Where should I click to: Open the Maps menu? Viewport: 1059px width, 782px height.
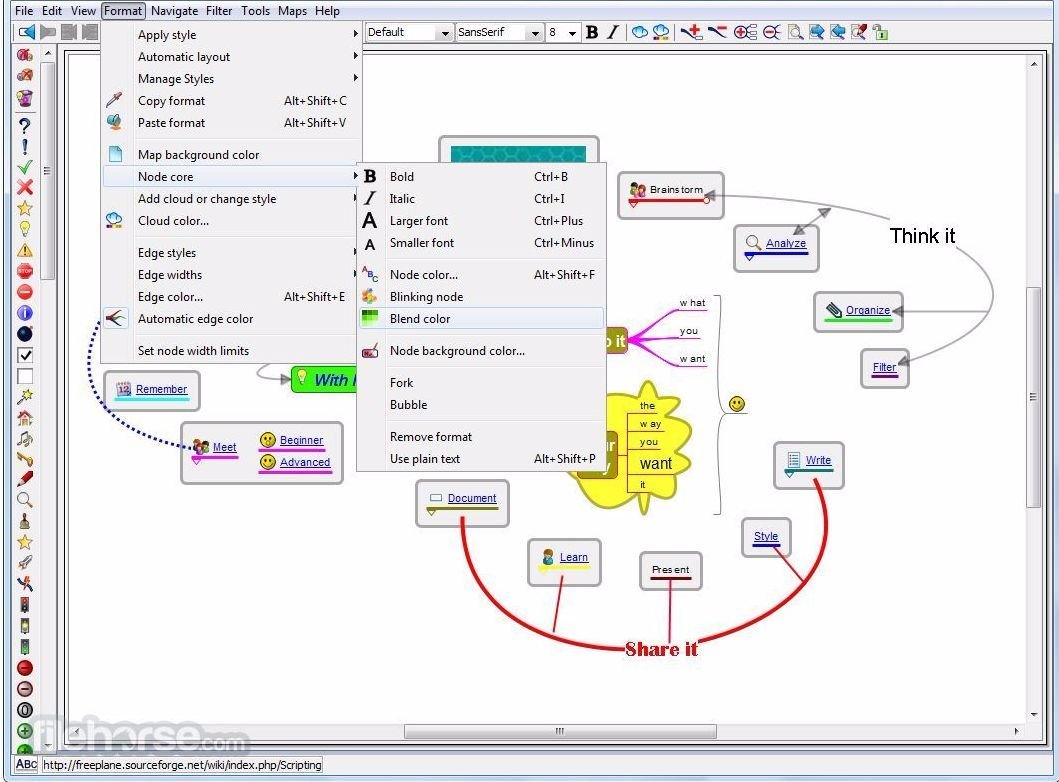click(292, 11)
